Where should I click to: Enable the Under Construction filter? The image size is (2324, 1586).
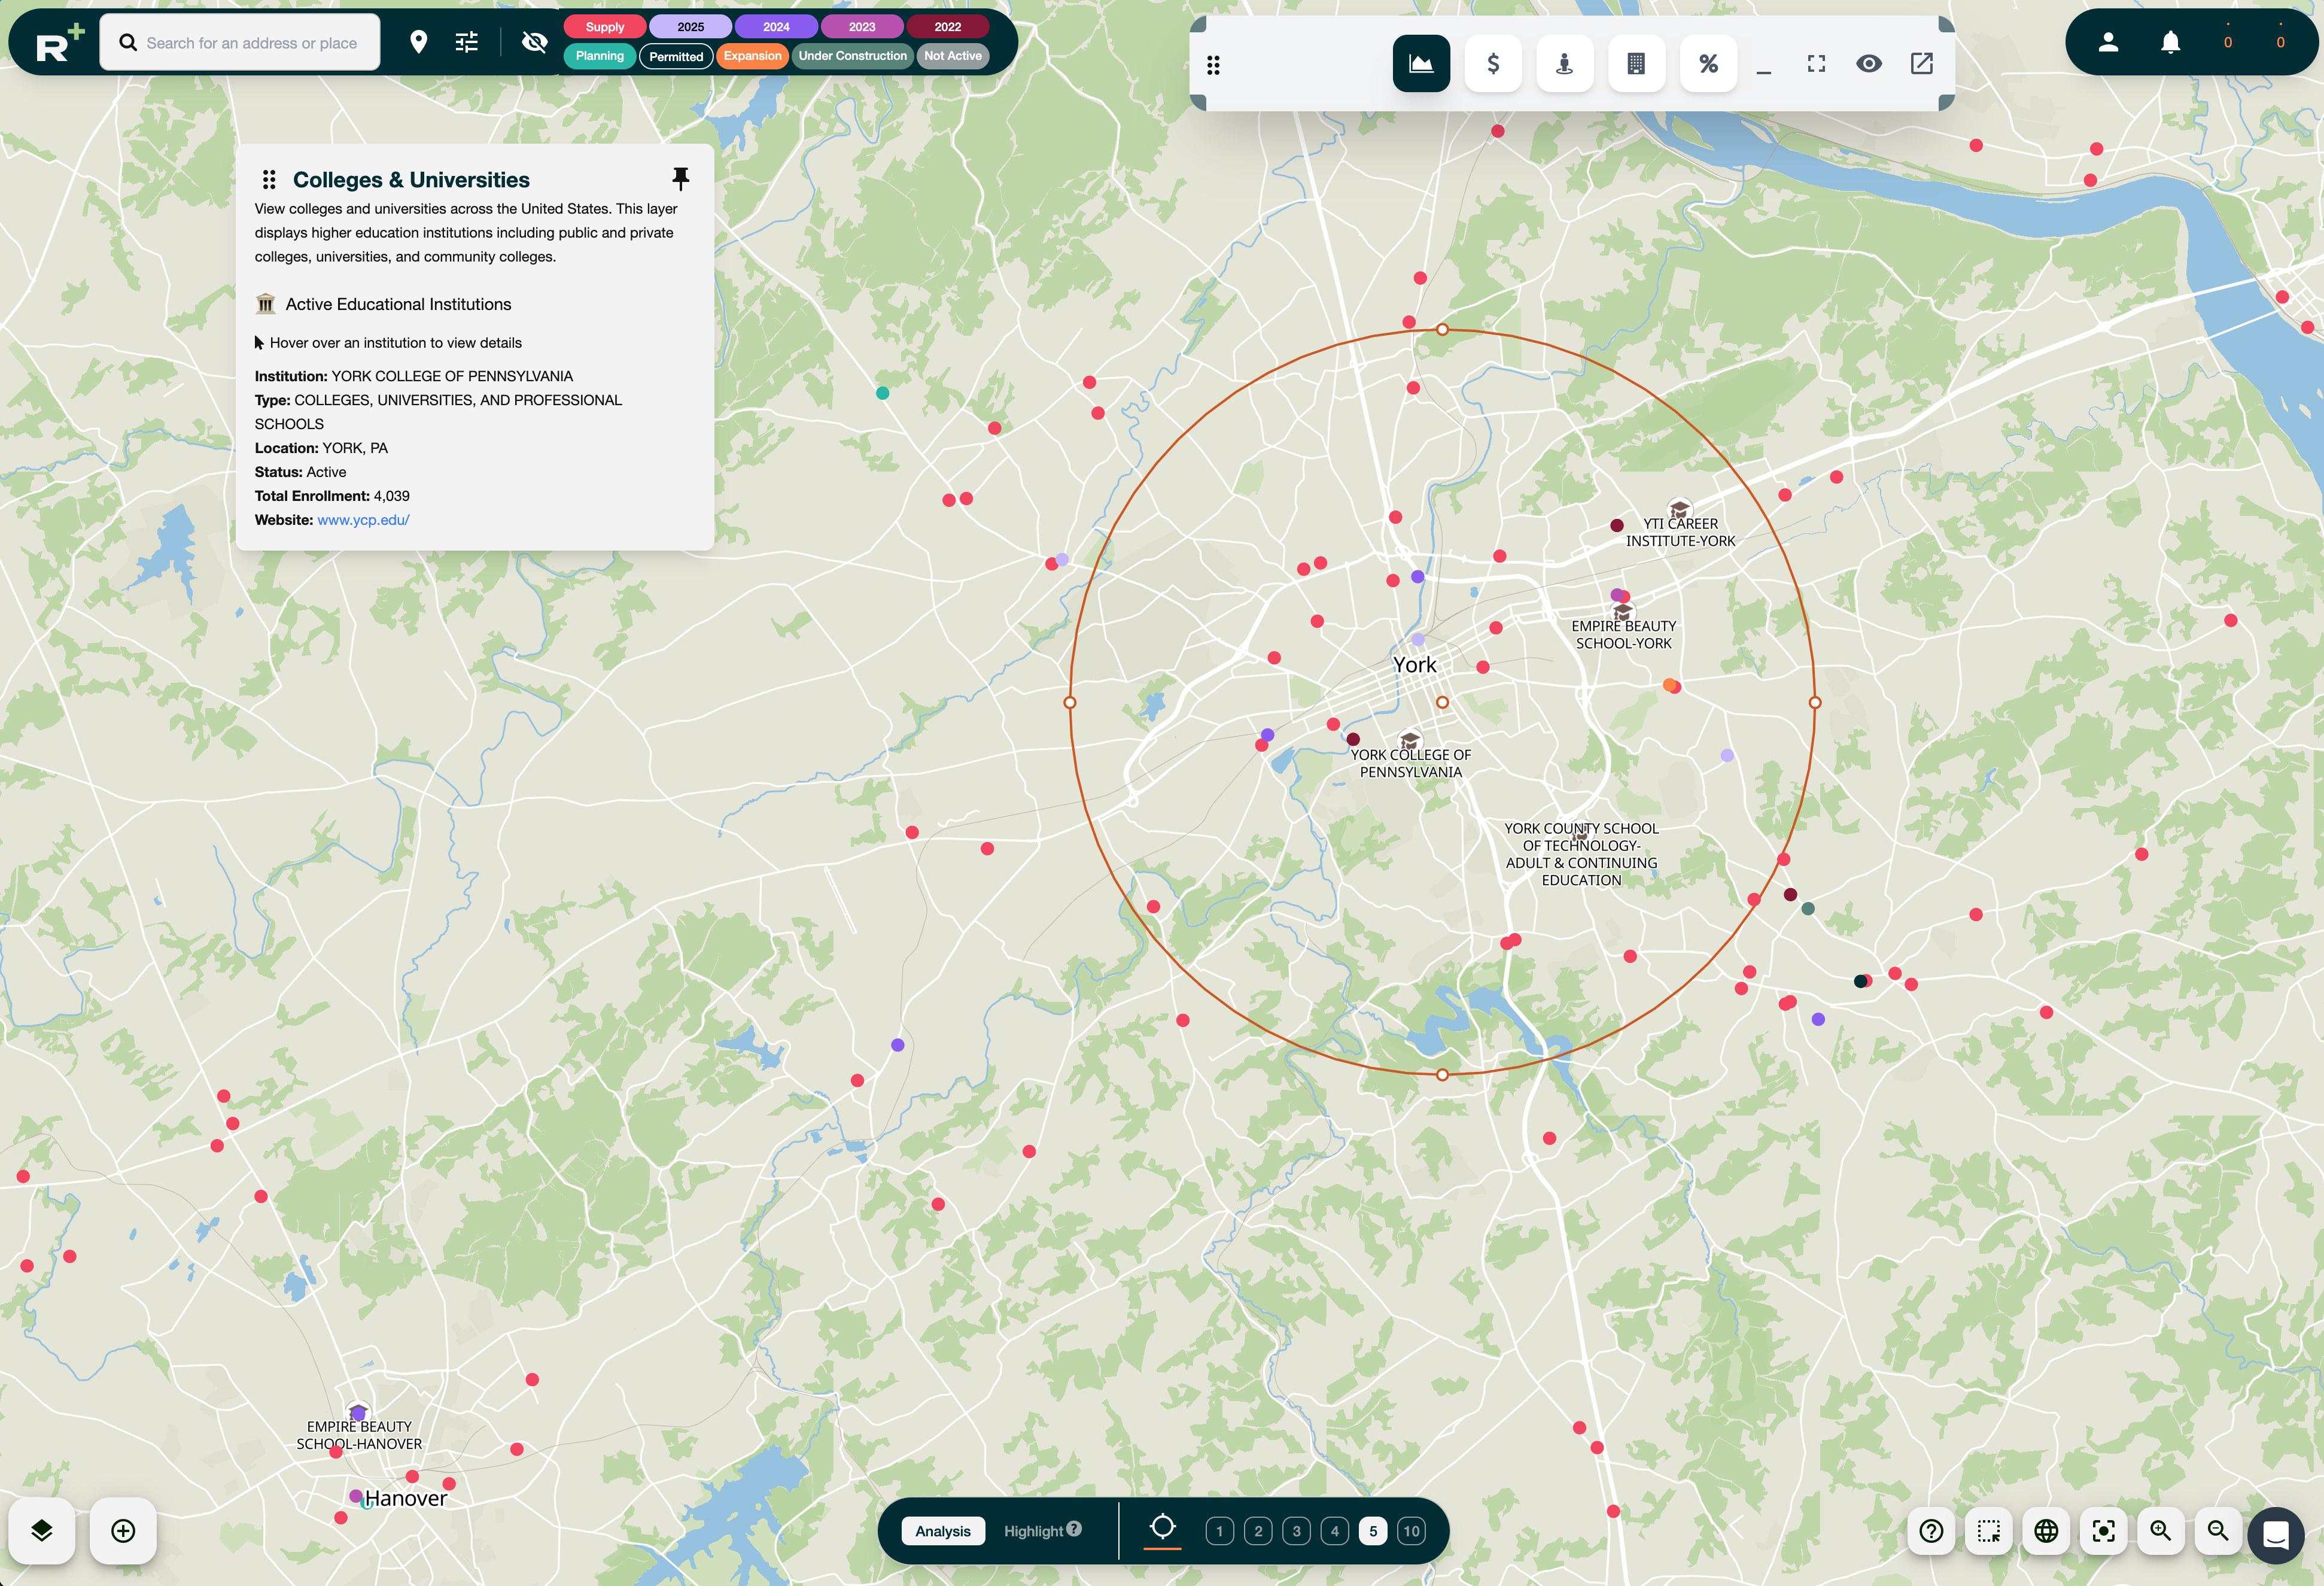[852, 56]
